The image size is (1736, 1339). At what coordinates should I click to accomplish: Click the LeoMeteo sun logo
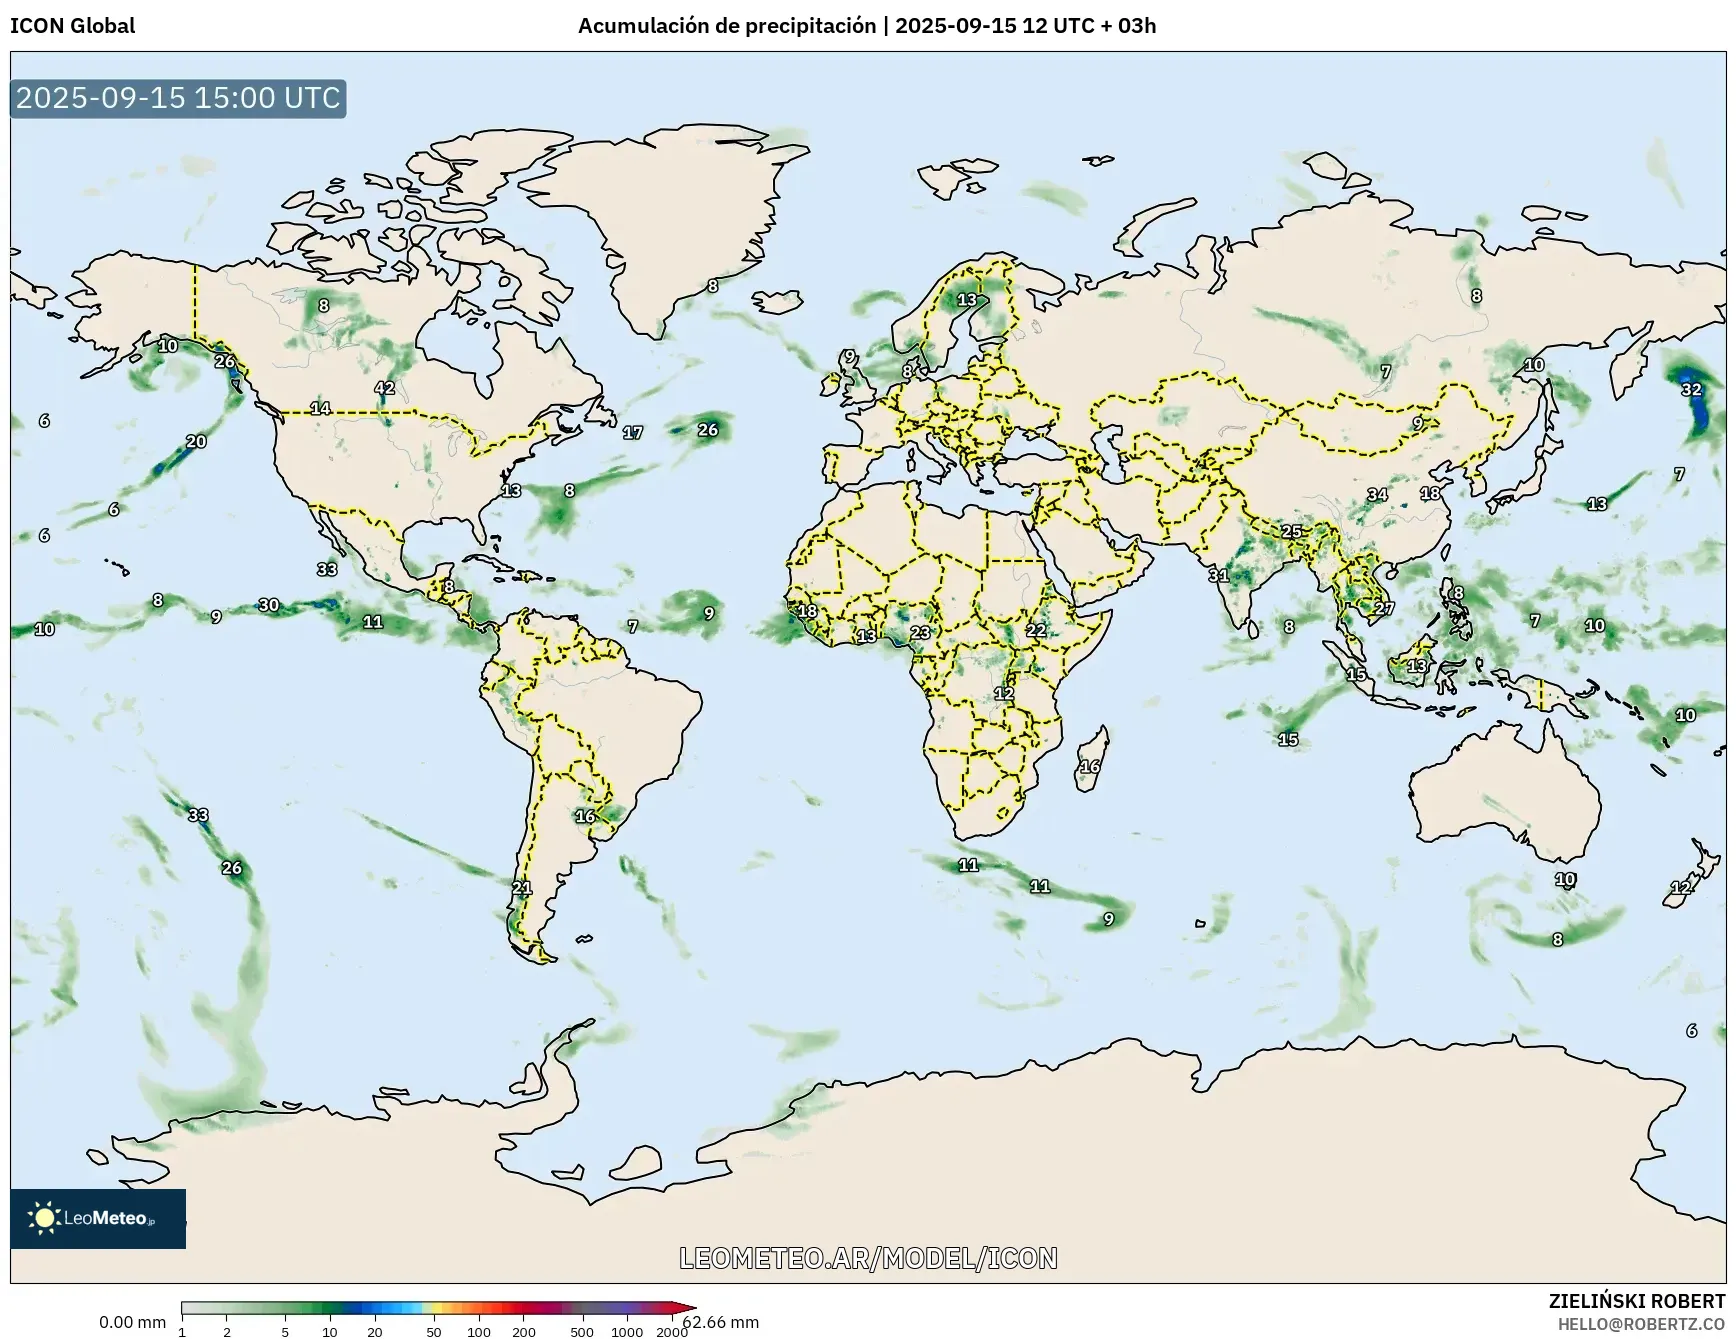click(44, 1218)
